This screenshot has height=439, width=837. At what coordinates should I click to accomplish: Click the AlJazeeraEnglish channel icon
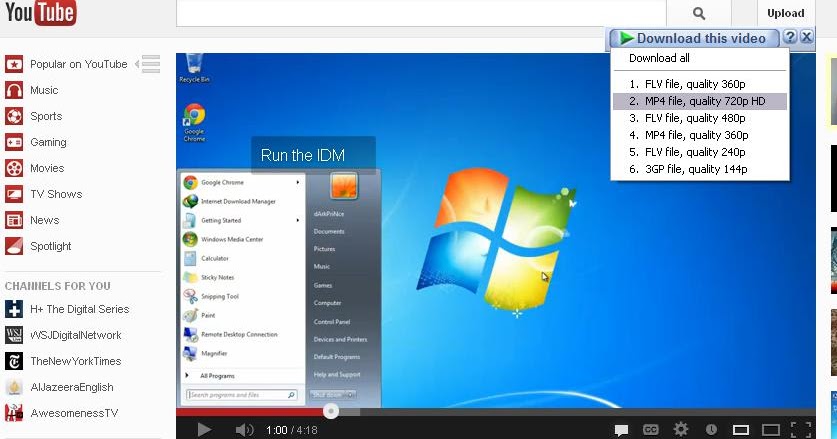[x=14, y=387]
